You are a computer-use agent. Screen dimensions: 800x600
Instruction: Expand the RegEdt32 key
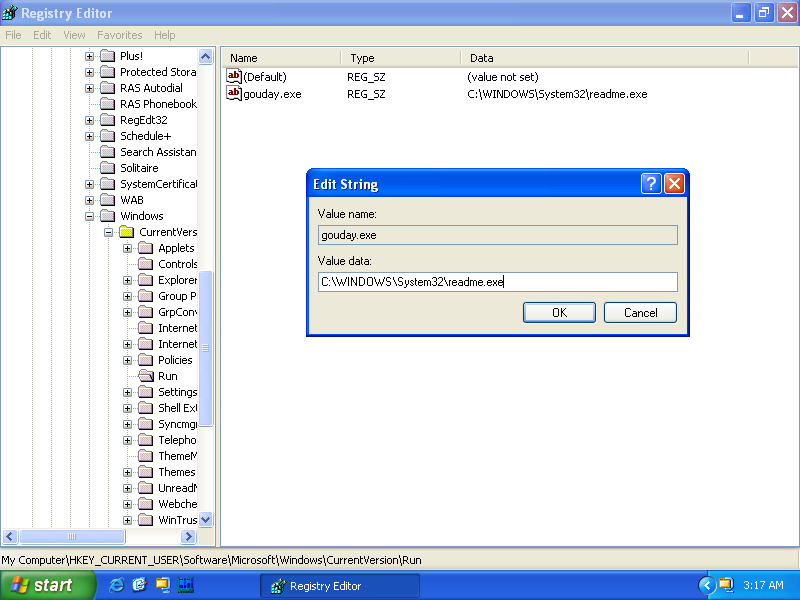pos(89,120)
